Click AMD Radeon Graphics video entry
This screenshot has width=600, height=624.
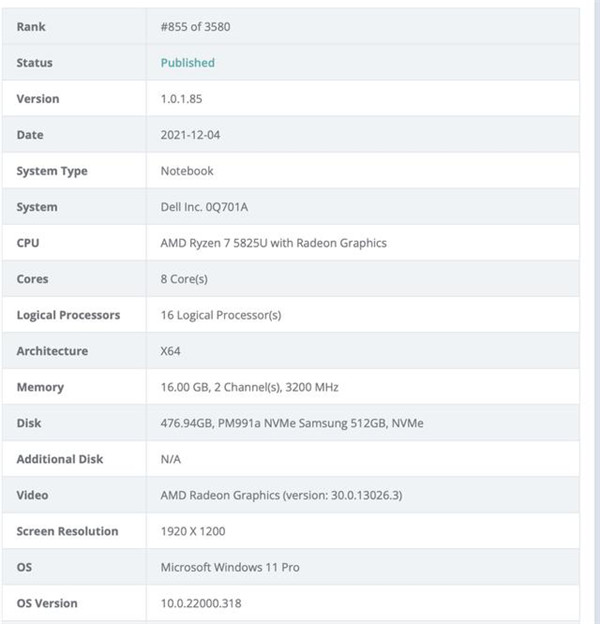pyautogui.click(x=281, y=494)
